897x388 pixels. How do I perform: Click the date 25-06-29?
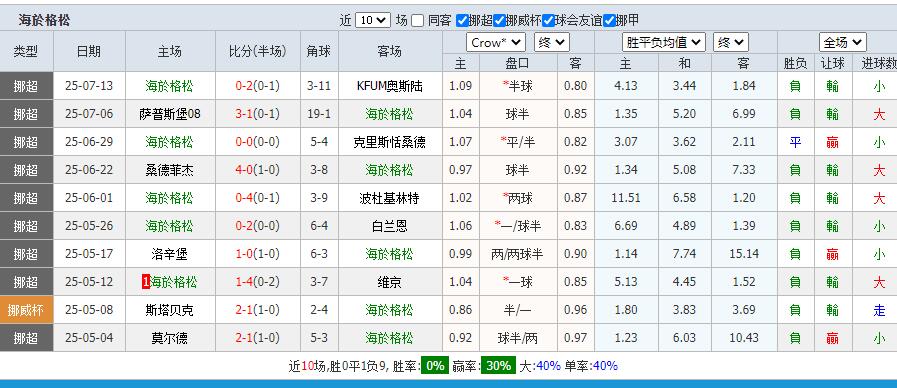pos(89,142)
